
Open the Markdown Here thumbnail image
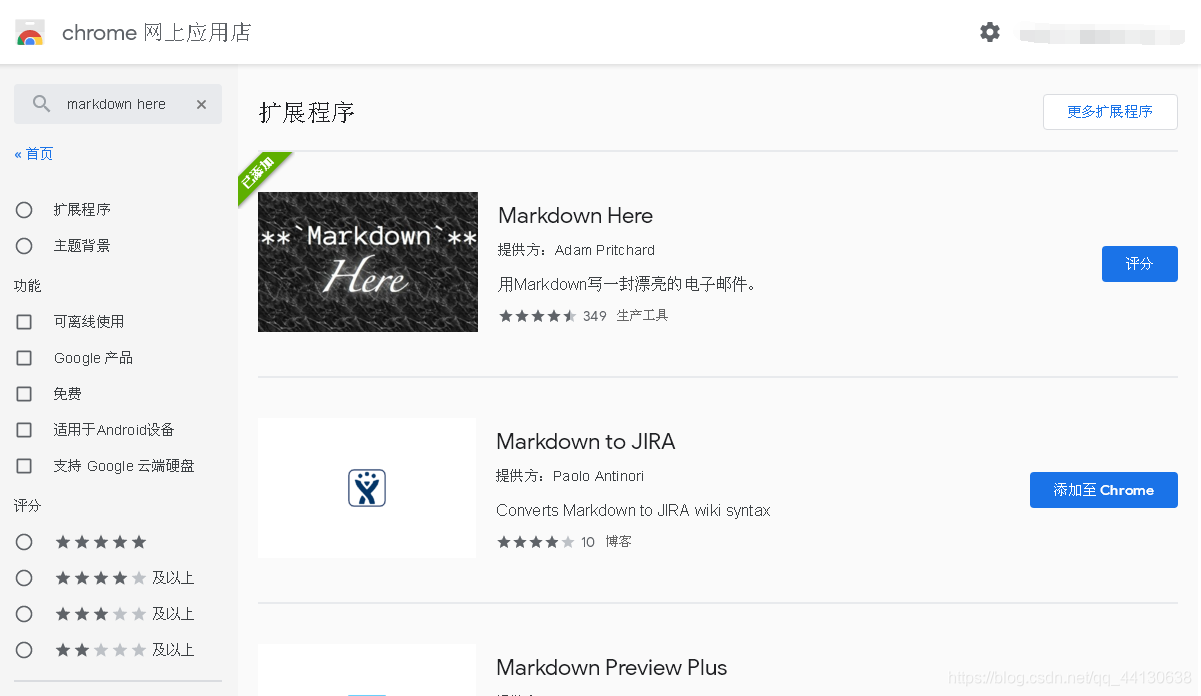(x=368, y=262)
